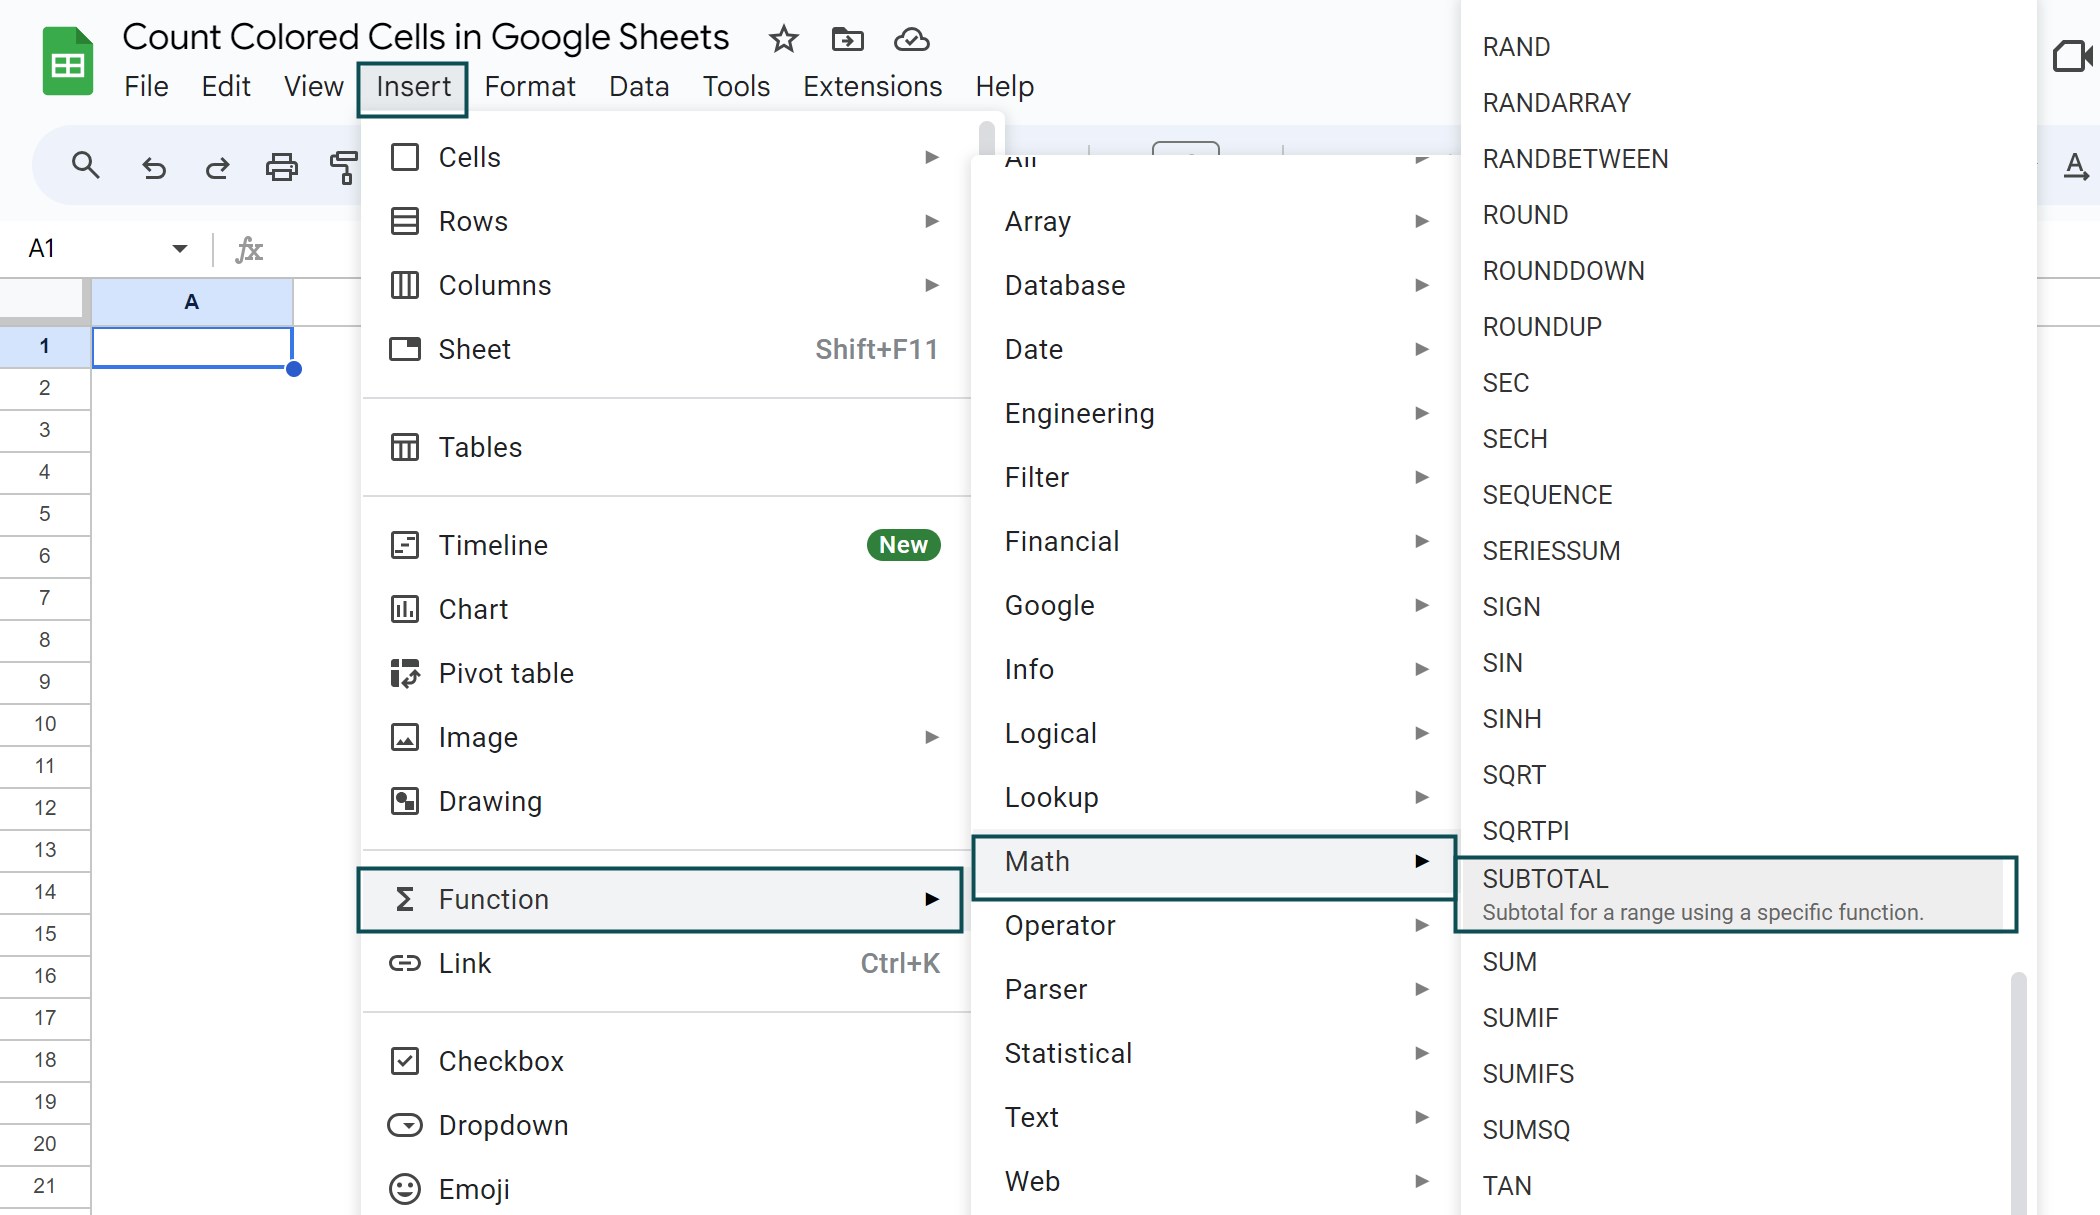Select column A header

click(x=192, y=302)
